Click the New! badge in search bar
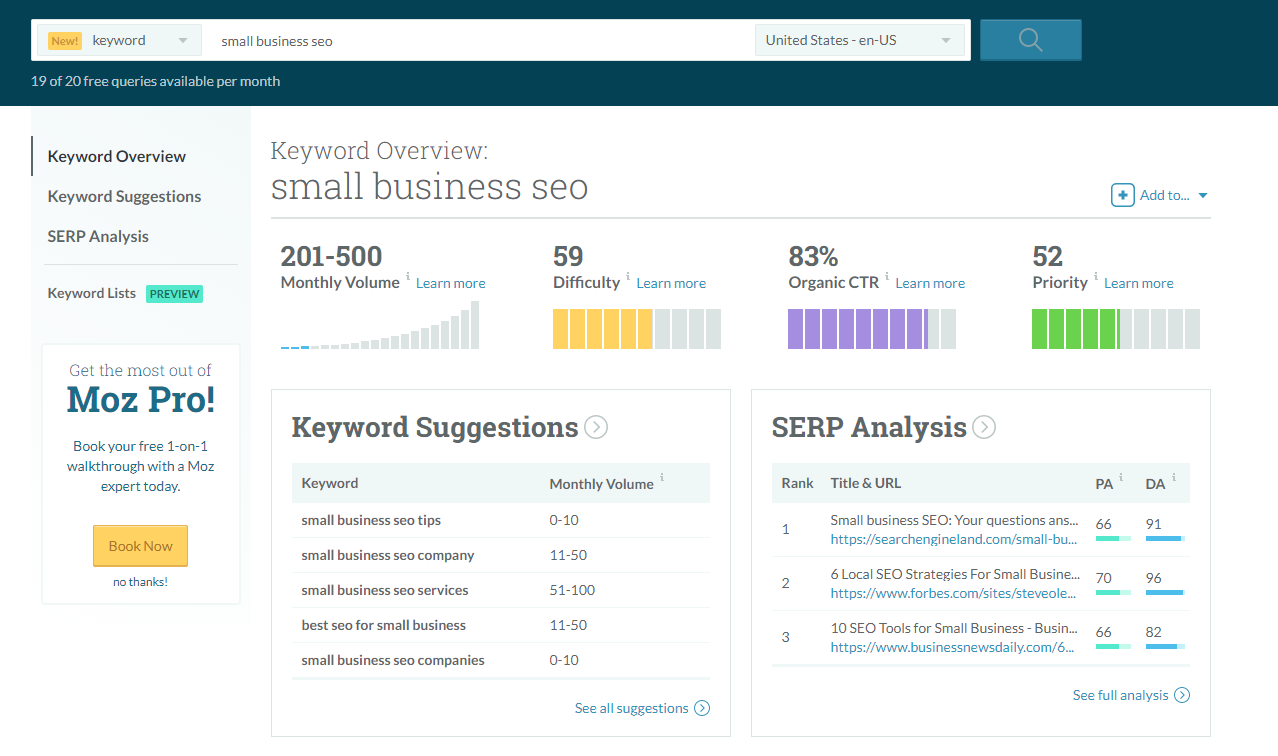The image size is (1278, 756). (x=65, y=41)
